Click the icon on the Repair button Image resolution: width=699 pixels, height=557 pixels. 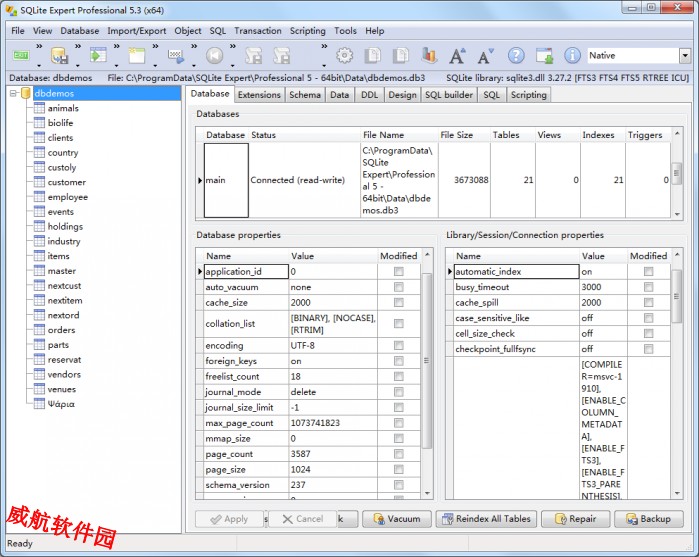coord(560,519)
